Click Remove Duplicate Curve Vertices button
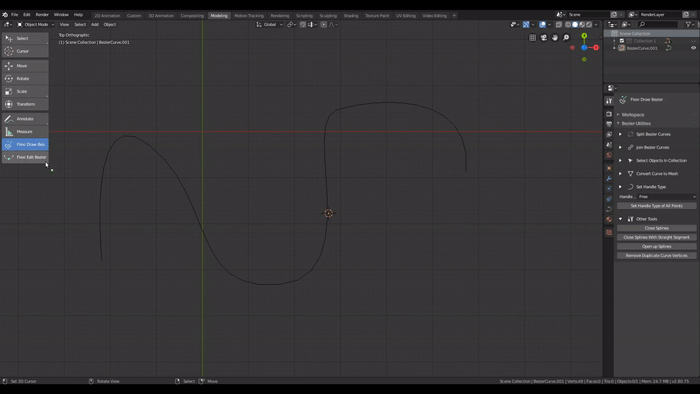 pyautogui.click(x=656, y=256)
